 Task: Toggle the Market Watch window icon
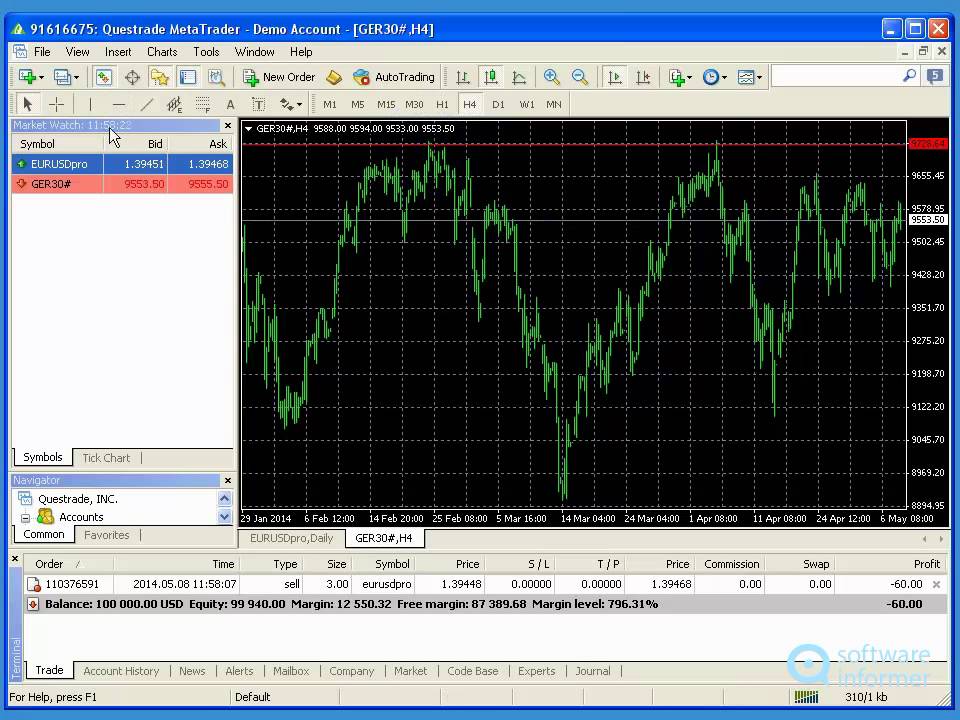pos(103,77)
